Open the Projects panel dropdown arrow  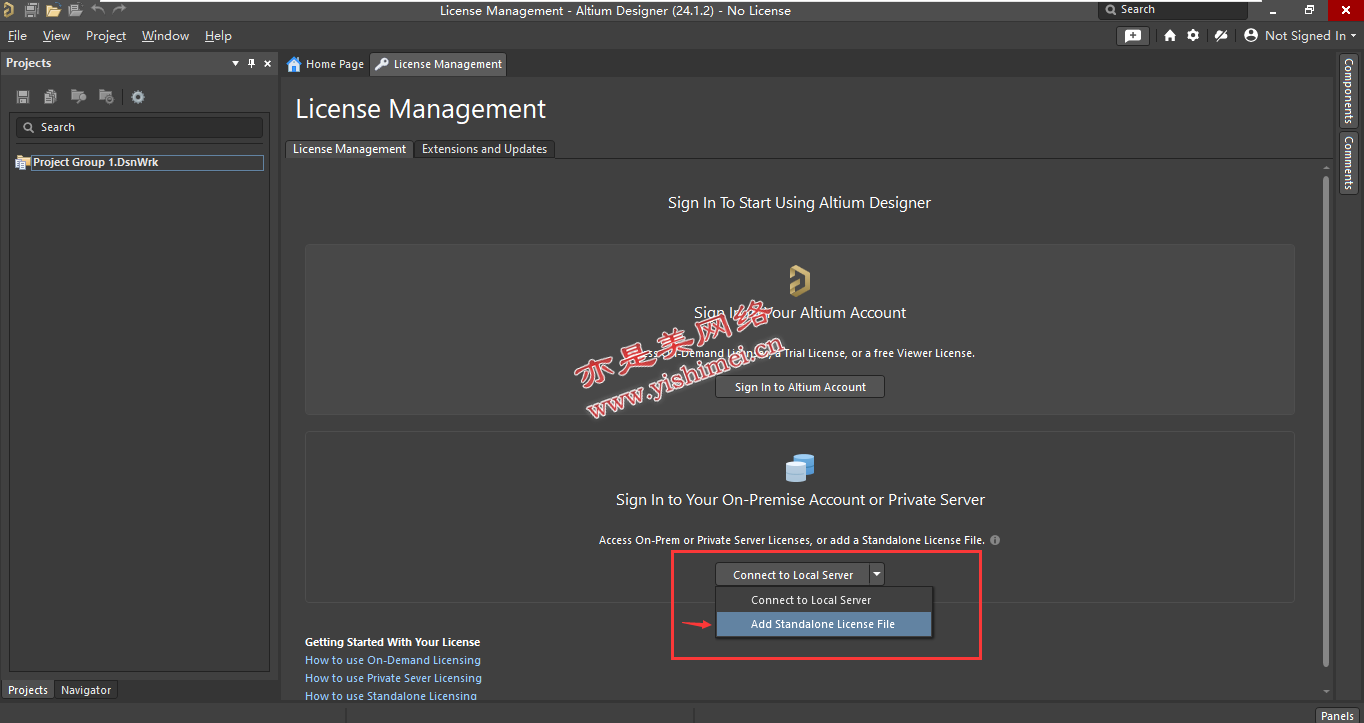(x=236, y=63)
